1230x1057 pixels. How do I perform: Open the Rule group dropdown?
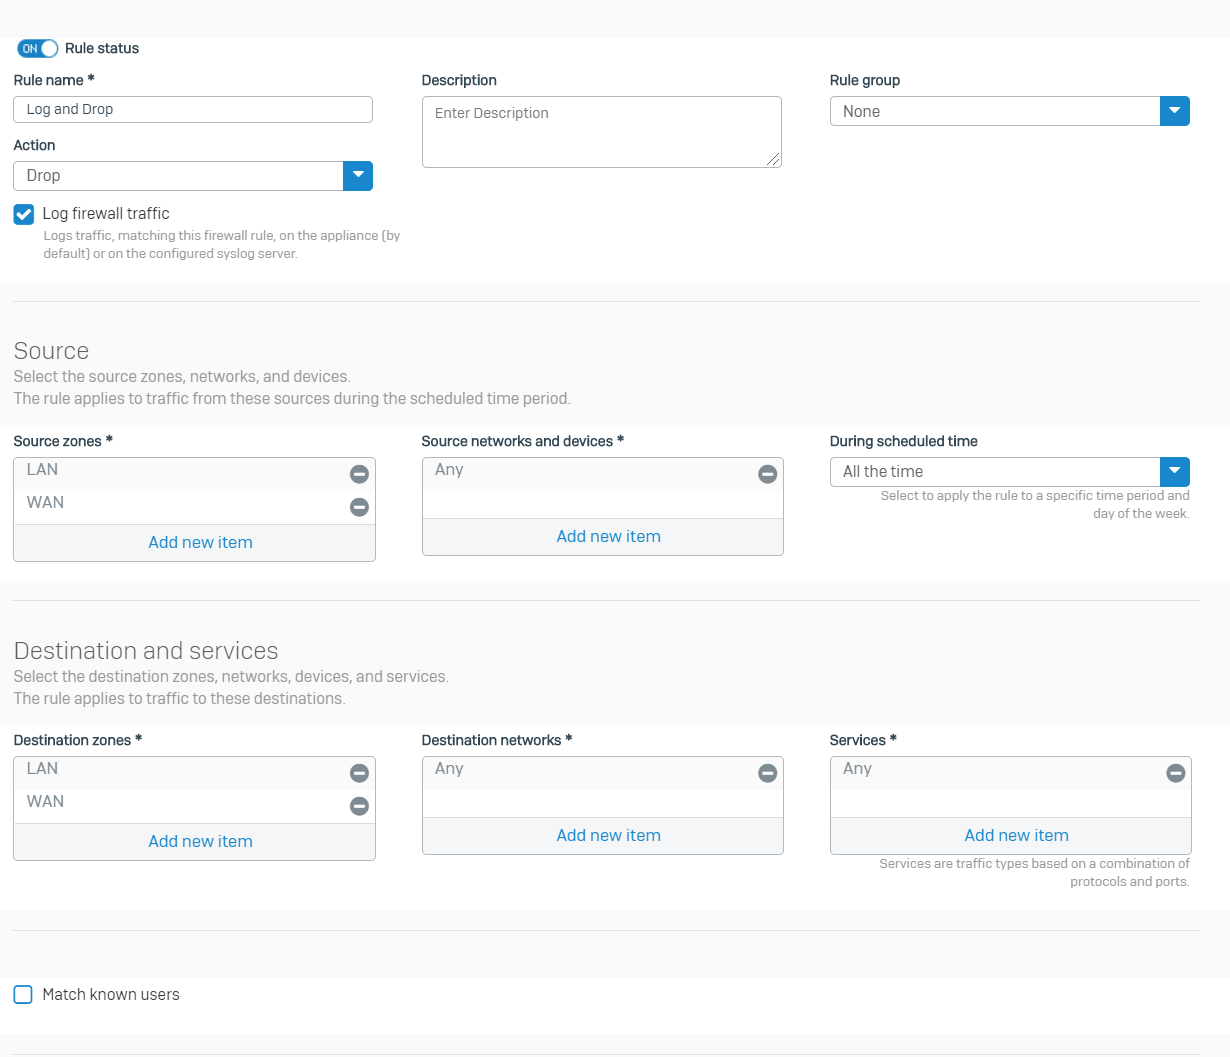[x=1010, y=111]
